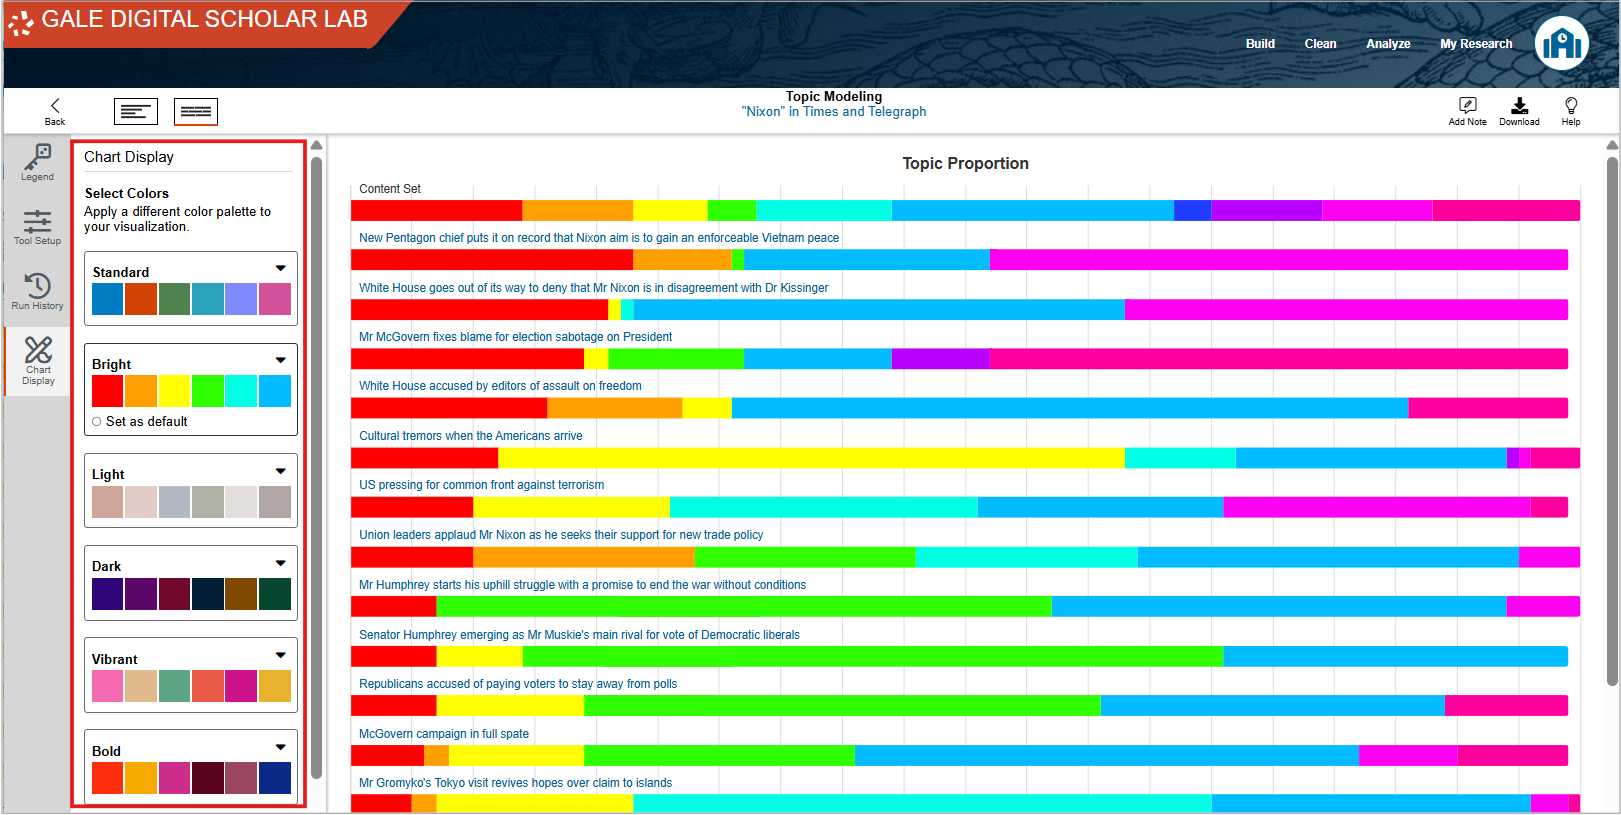Expand the Standard palette dropdown arrow
Image resolution: width=1621 pixels, height=815 pixels.
pyautogui.click(x=281, y=268)
